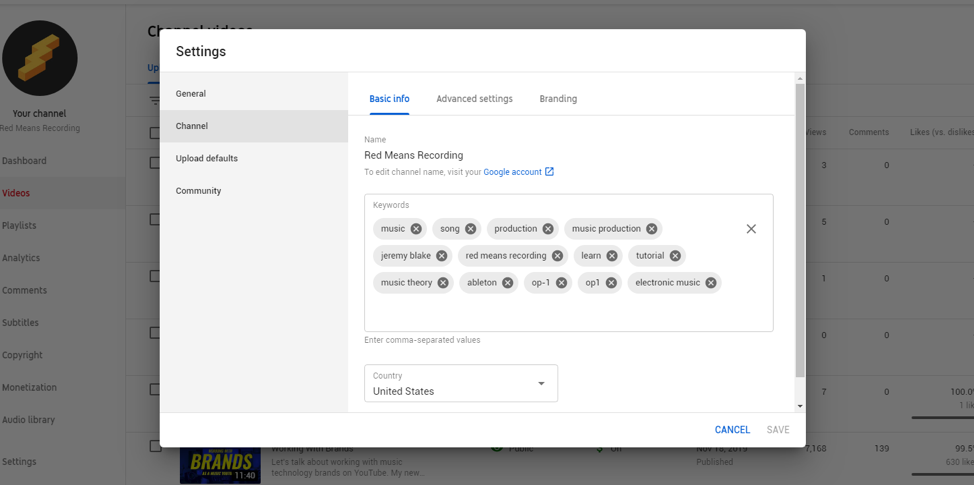Remove the "red means recording" keyword chip
This screenshot has width=974, height=485.
click(x=557, y=255)
